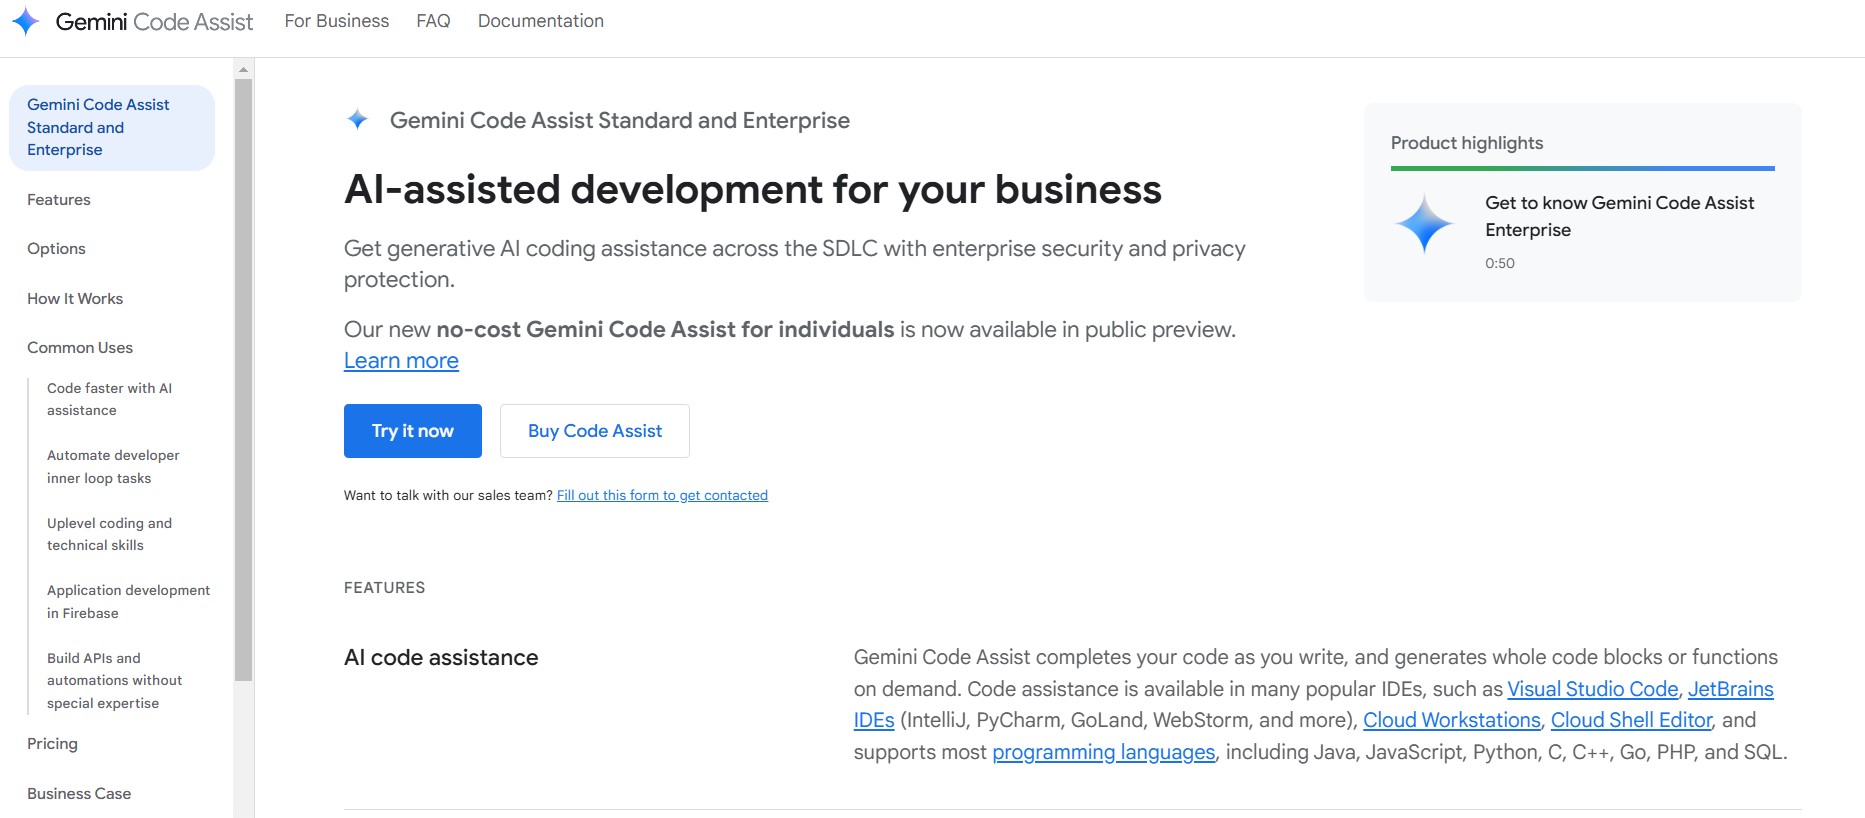Open the Visual Studio Code link
This screenshot has height=818, width=1865.
1593,689
